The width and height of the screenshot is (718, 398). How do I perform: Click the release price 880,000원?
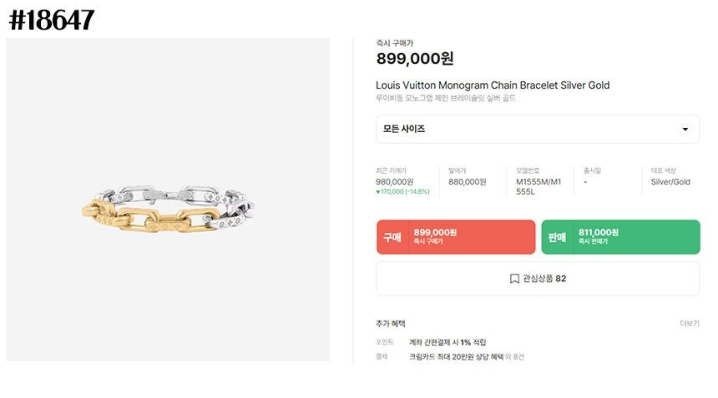[x=467, y=182]
